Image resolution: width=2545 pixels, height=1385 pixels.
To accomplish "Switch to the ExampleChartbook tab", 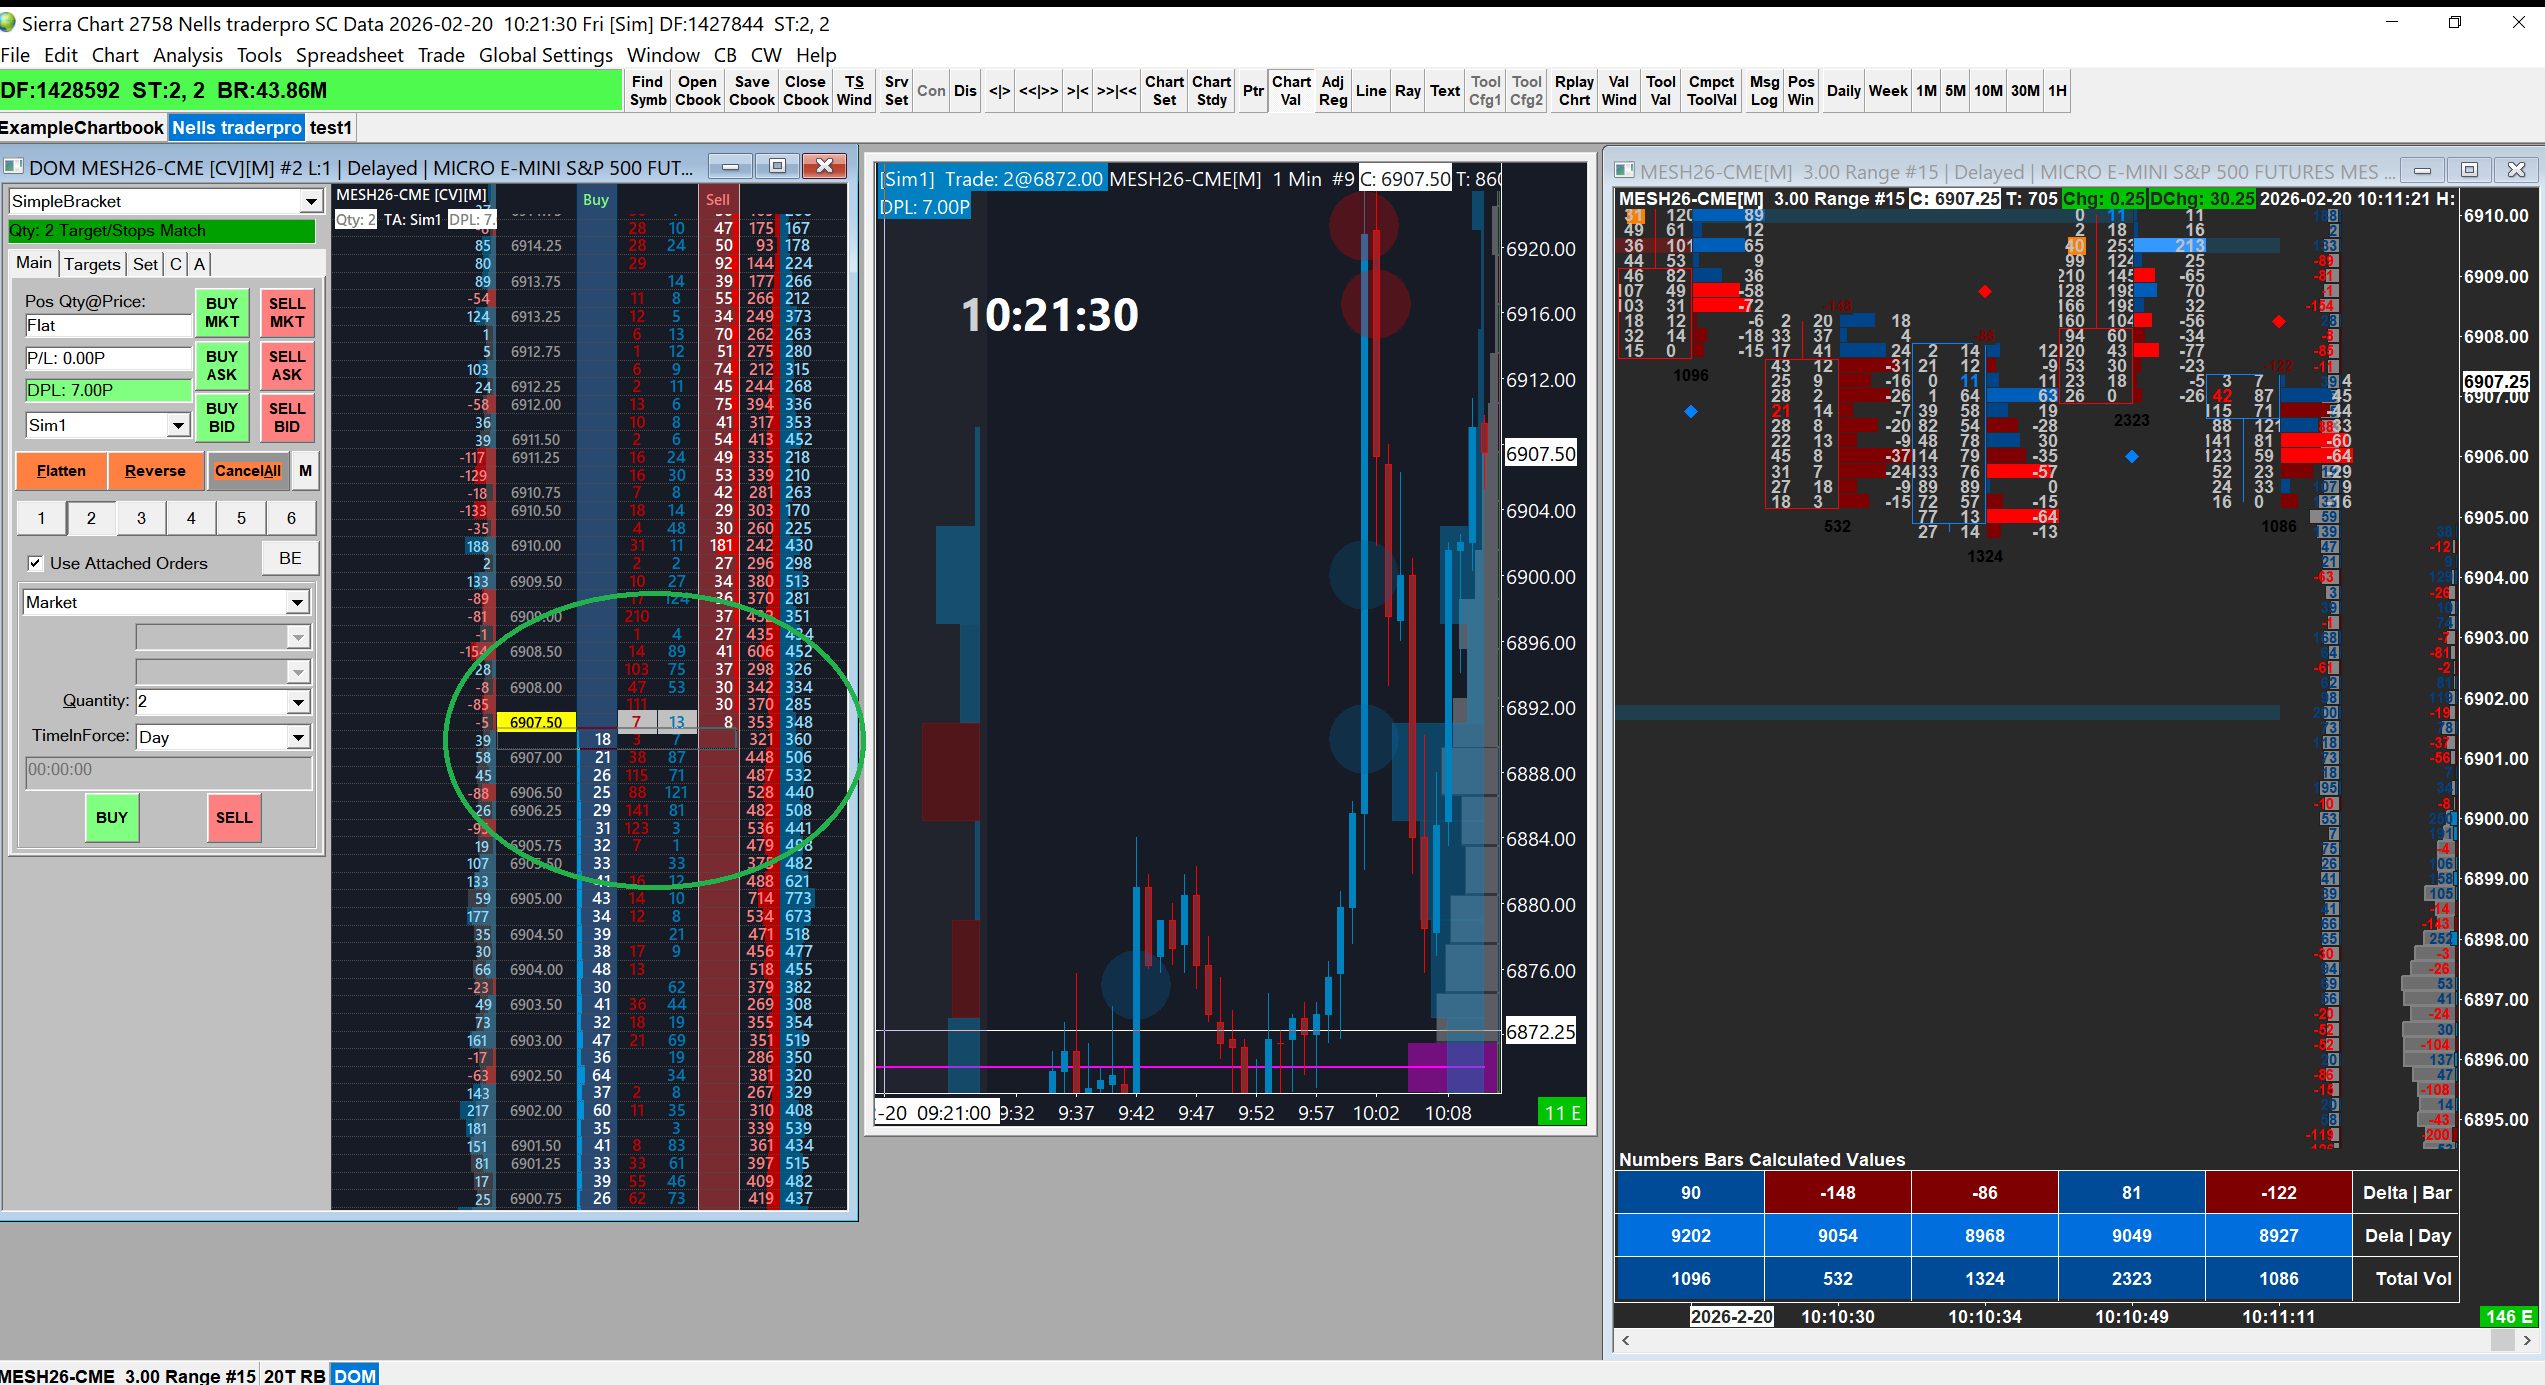I will point(82,128).
